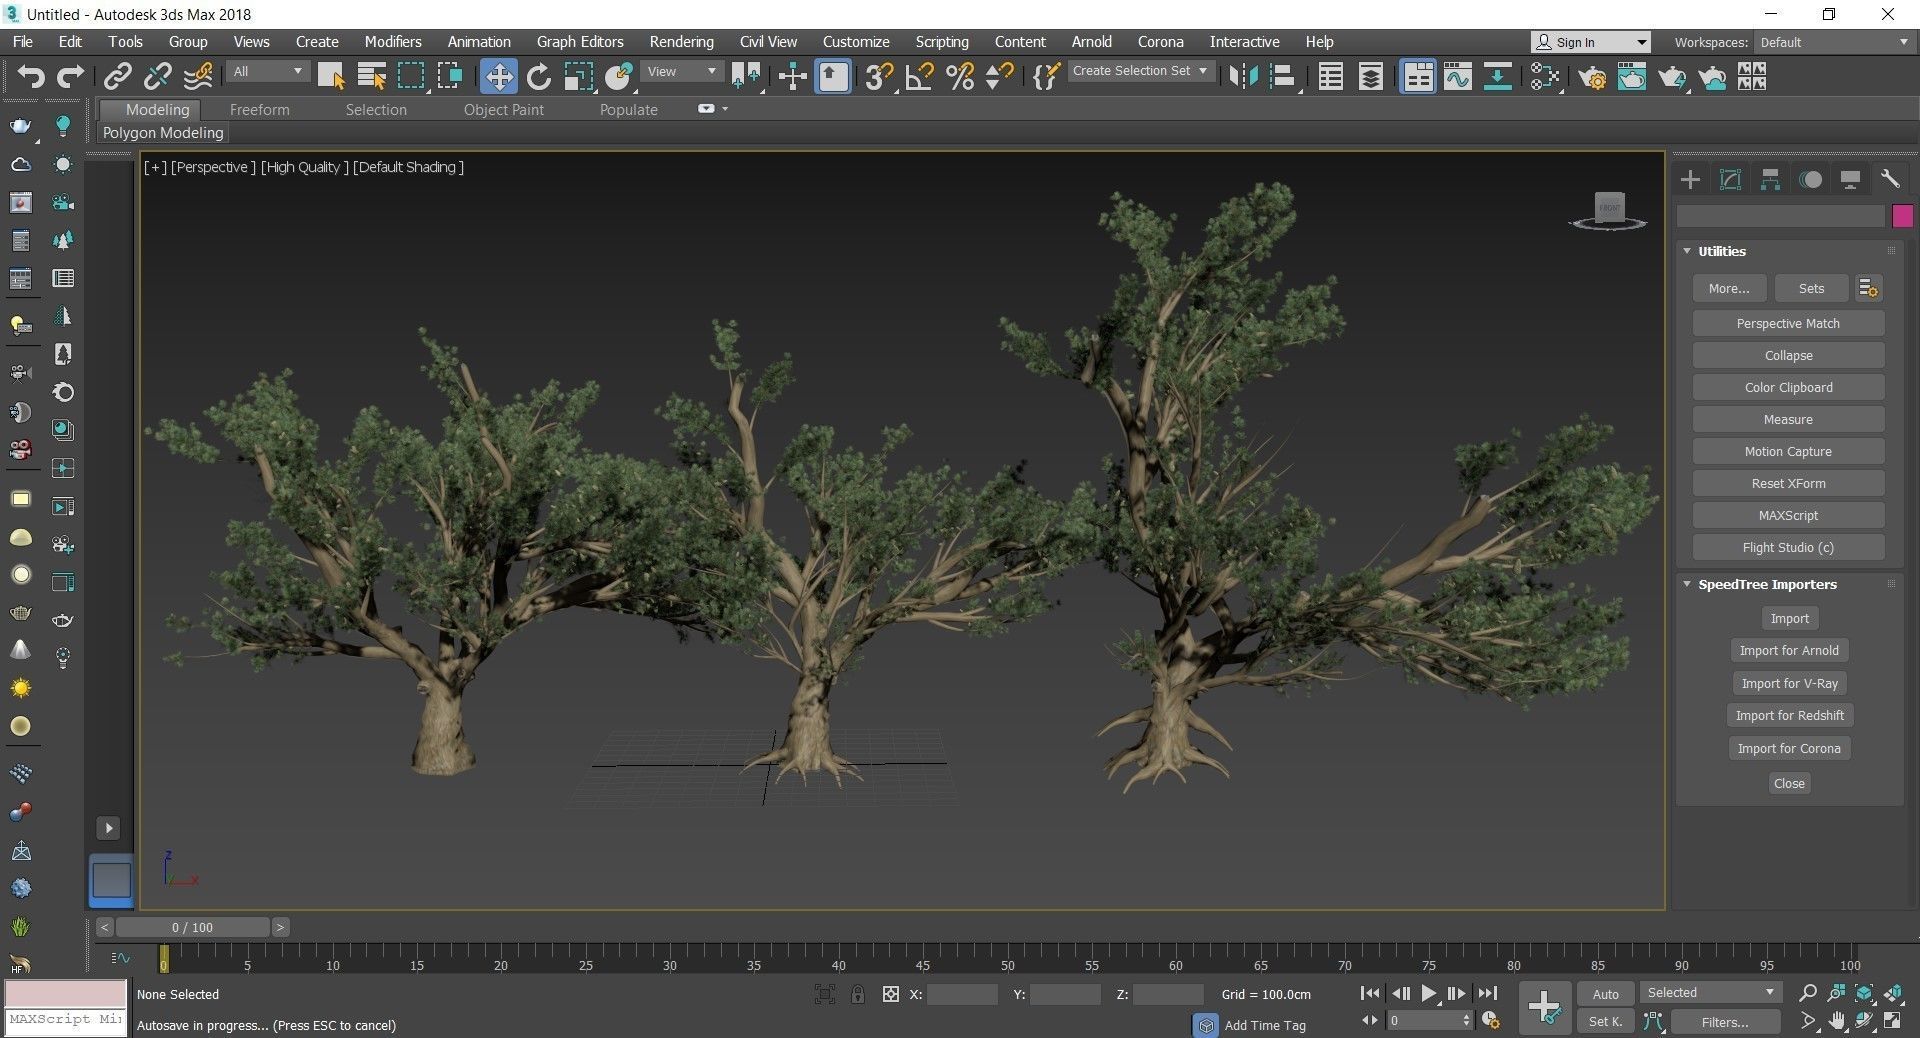The width and height of the screenshot is (1920, 1038).
Task: Switch to the Freeform ribbon tab
Action: 259,110
